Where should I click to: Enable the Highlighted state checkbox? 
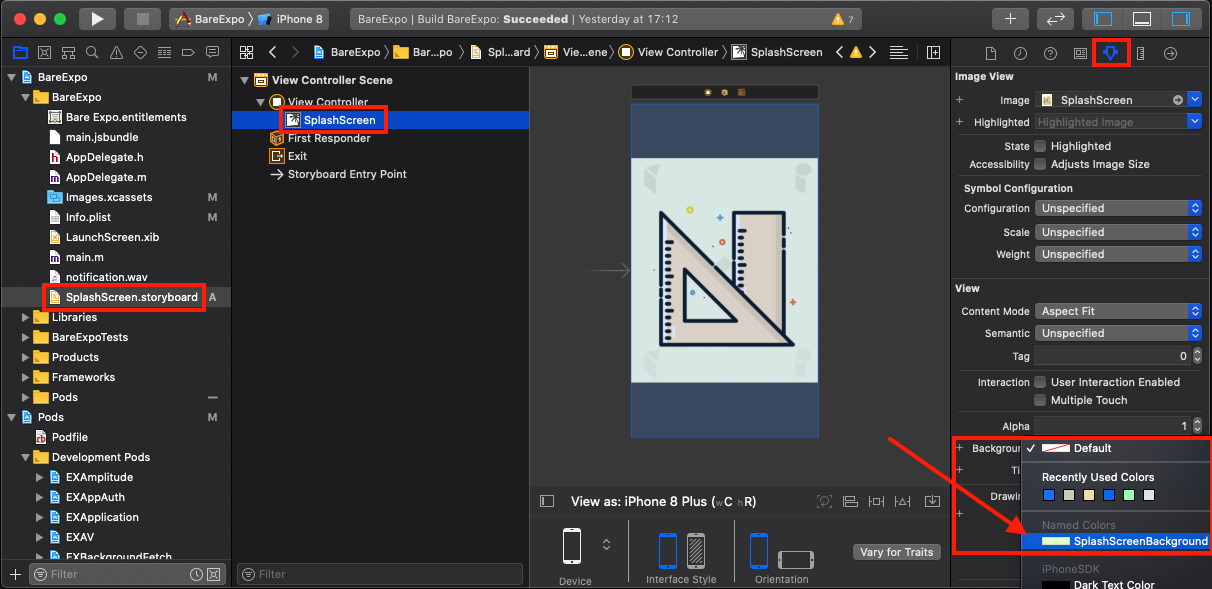click(x=1041, y=146)
